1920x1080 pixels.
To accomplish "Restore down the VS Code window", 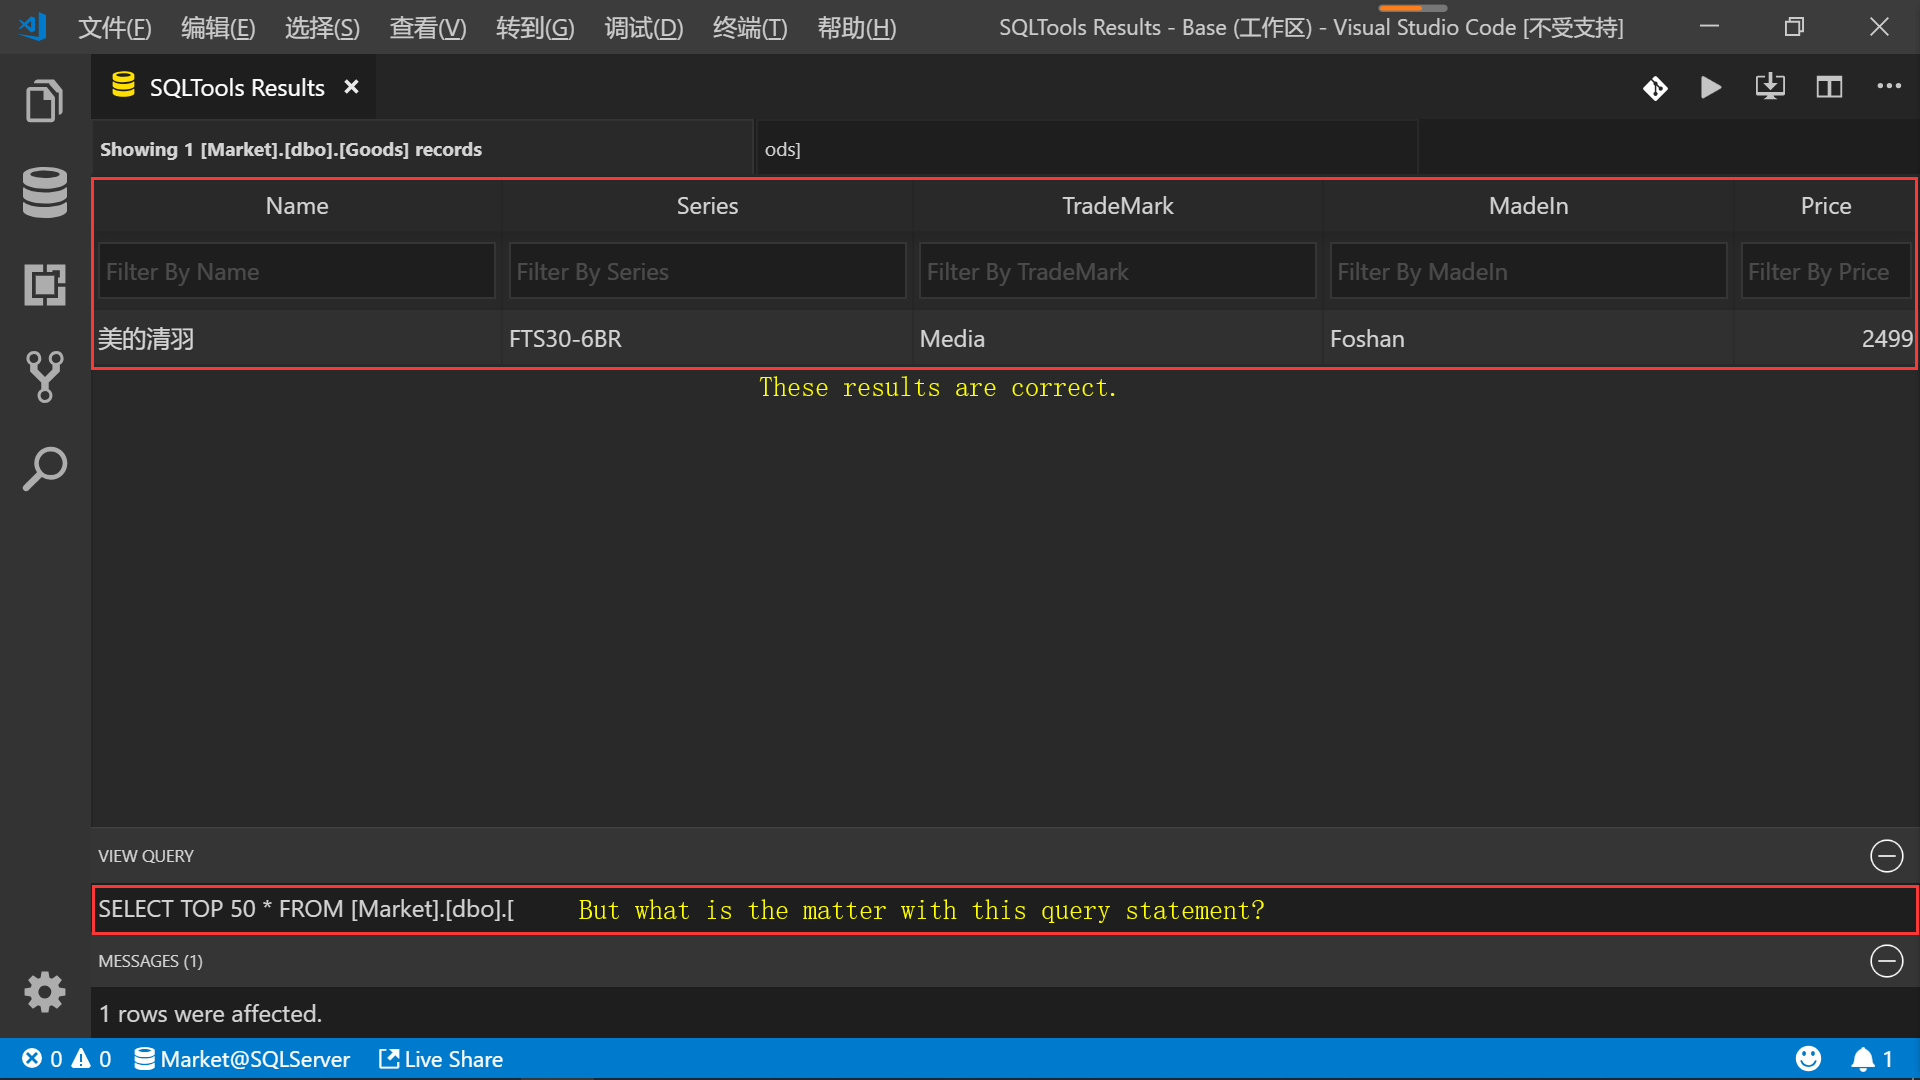I will click(1794, 27).
